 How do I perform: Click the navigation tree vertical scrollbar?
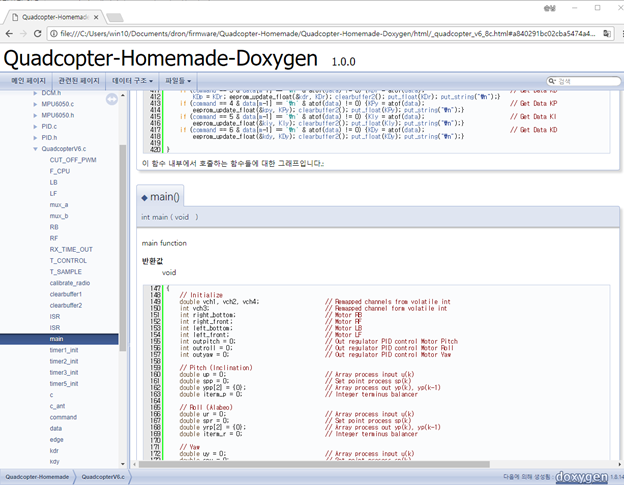(123, 247)
